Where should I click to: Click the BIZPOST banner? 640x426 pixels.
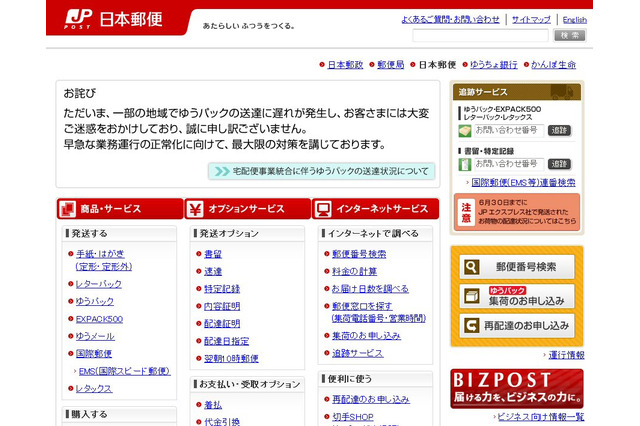tap(517, 388)
